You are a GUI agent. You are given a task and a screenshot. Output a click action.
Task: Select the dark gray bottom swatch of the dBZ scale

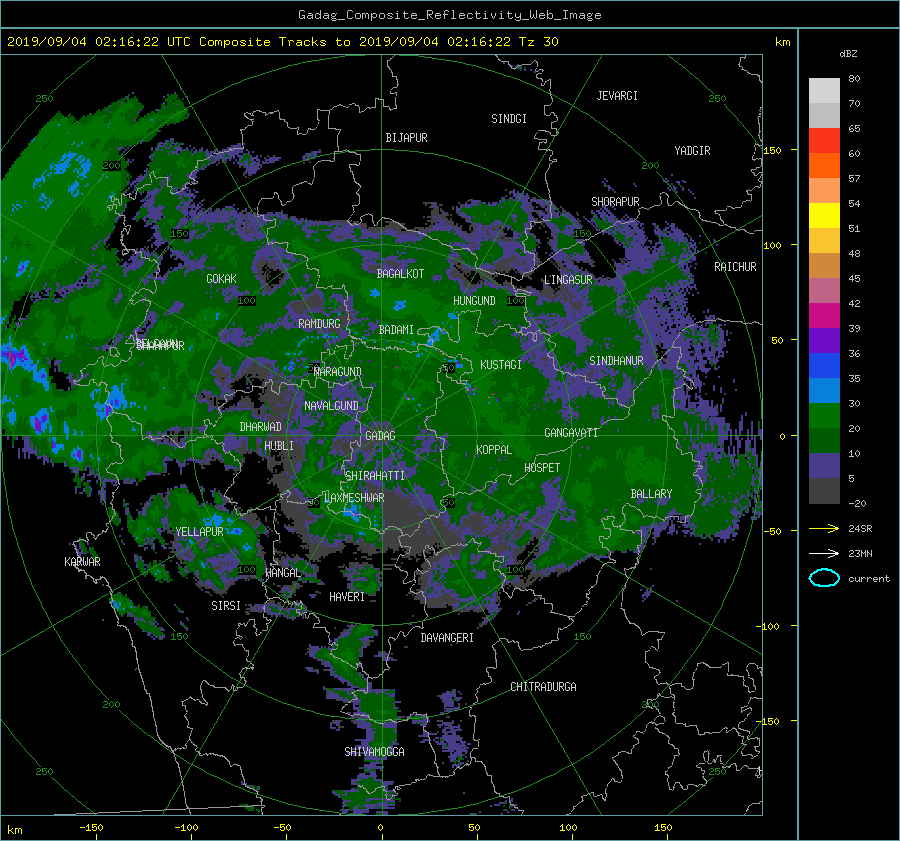pyautogui.click(x=824, y=490)
